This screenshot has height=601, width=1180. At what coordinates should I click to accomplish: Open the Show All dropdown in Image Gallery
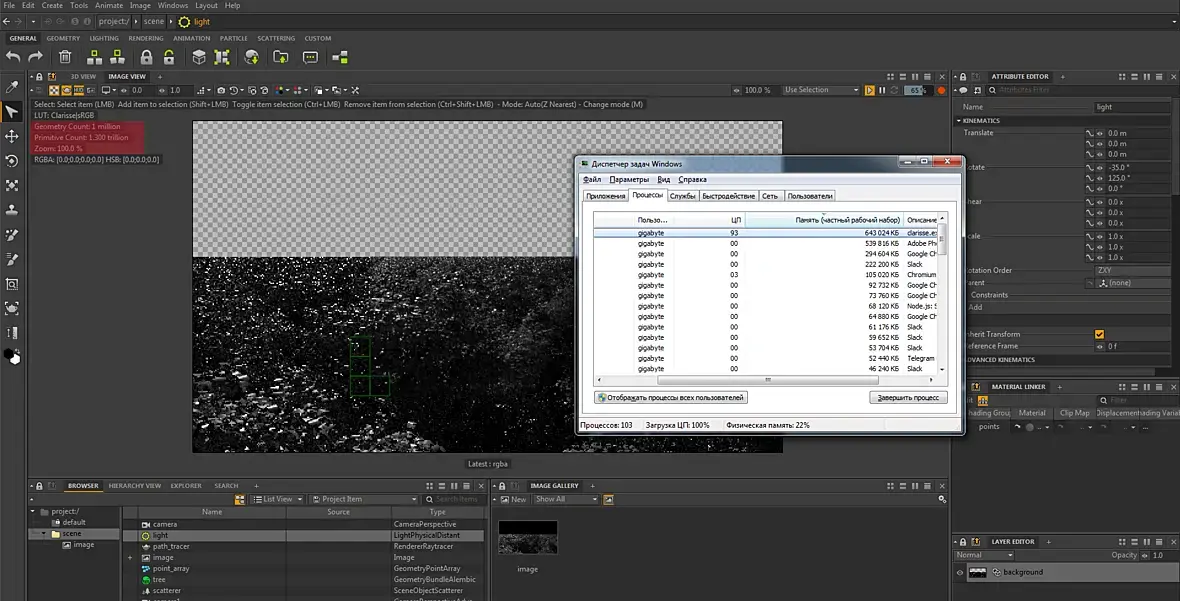click(x=566, y=499)
